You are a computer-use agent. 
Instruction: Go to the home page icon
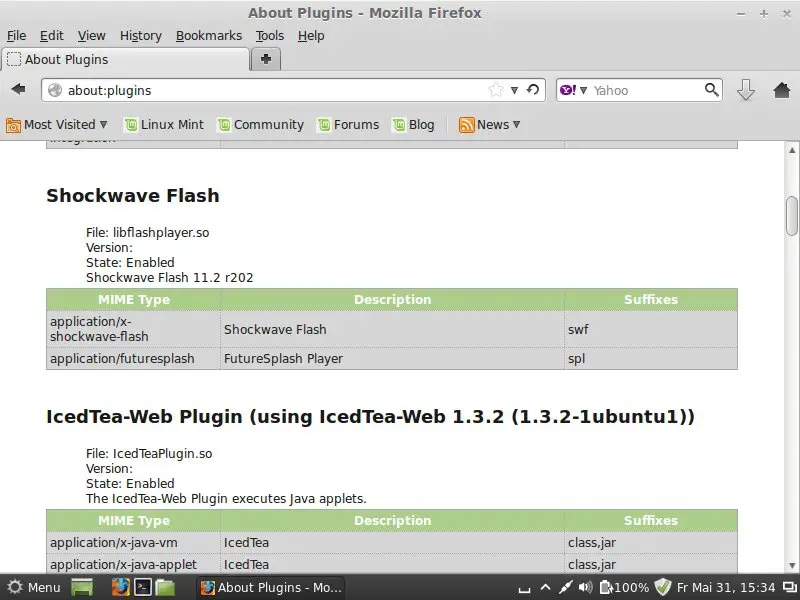tap(782, 90)
